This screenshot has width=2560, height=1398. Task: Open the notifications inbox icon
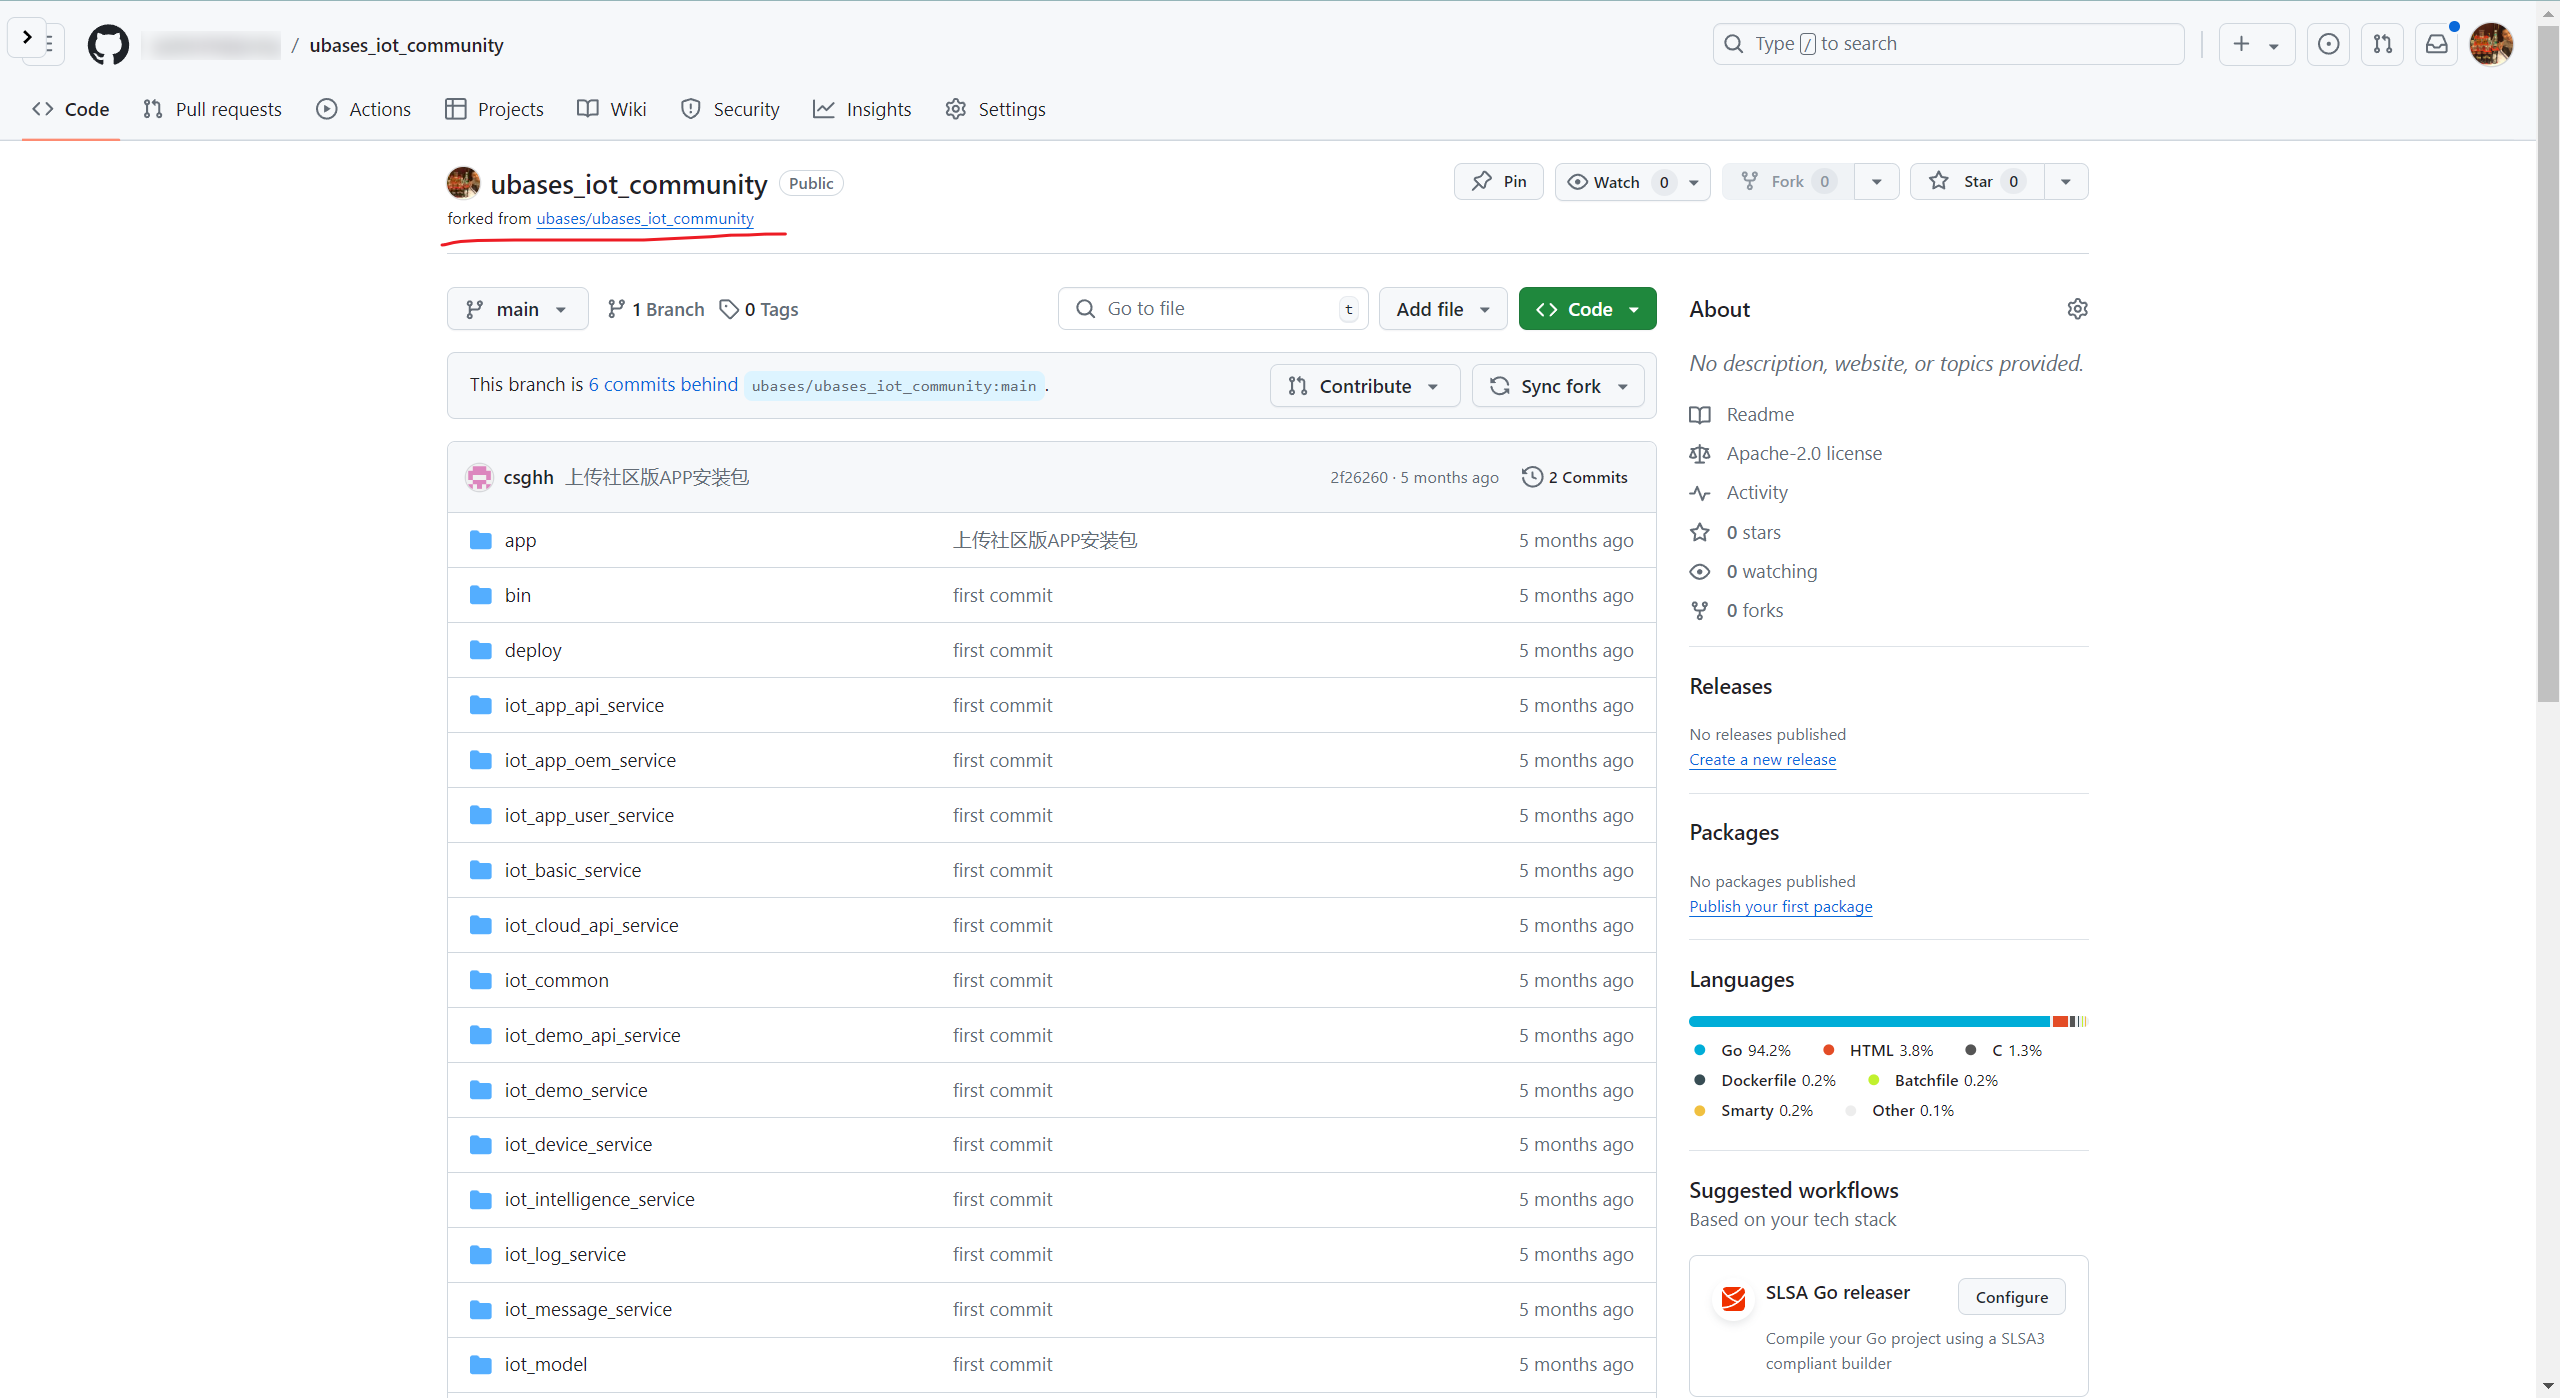point(2436,44)
